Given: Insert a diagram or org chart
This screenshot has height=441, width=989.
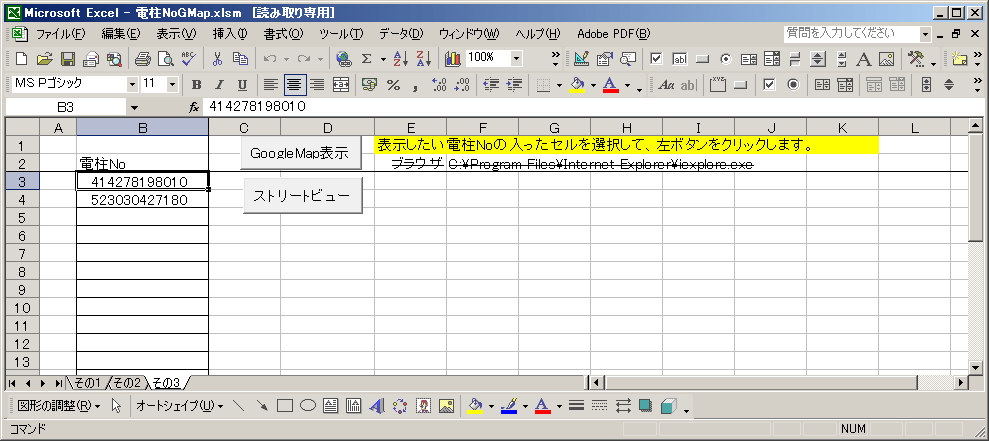Looking at the screenshot, I should point(400,406).
